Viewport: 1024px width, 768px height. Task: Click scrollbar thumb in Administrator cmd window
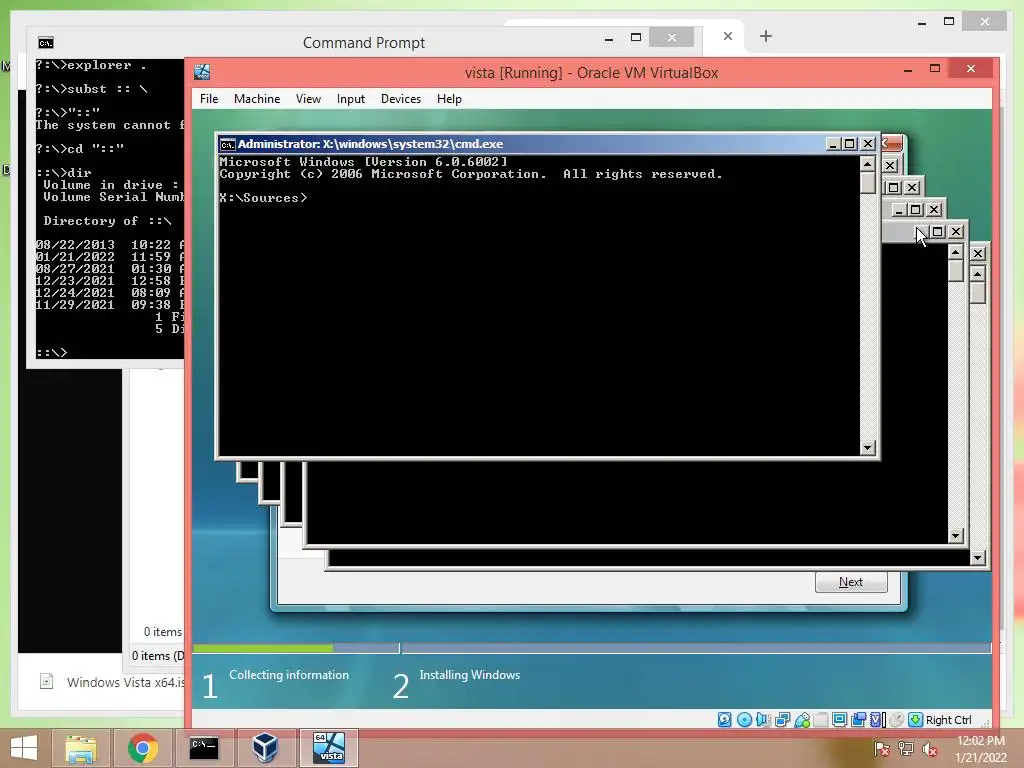(x=868, y=182)
